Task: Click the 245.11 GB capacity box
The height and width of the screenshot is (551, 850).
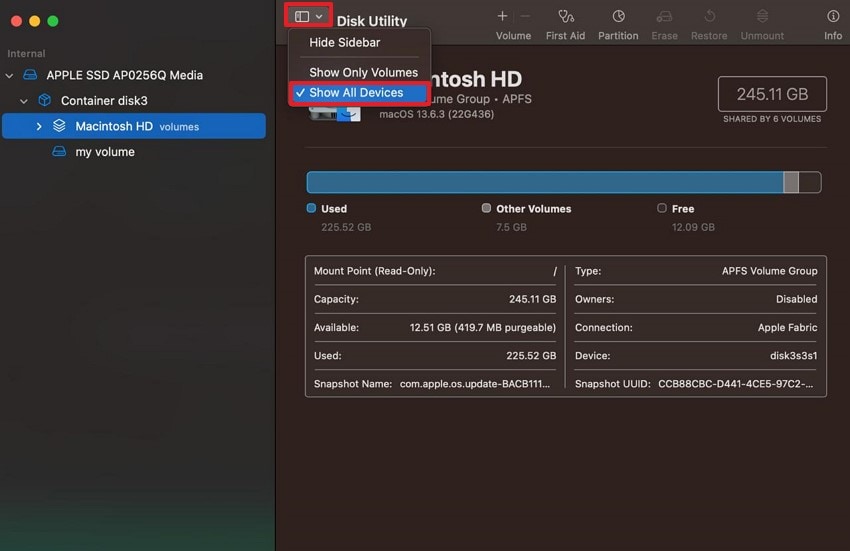Action: click(x=772, y=94)
